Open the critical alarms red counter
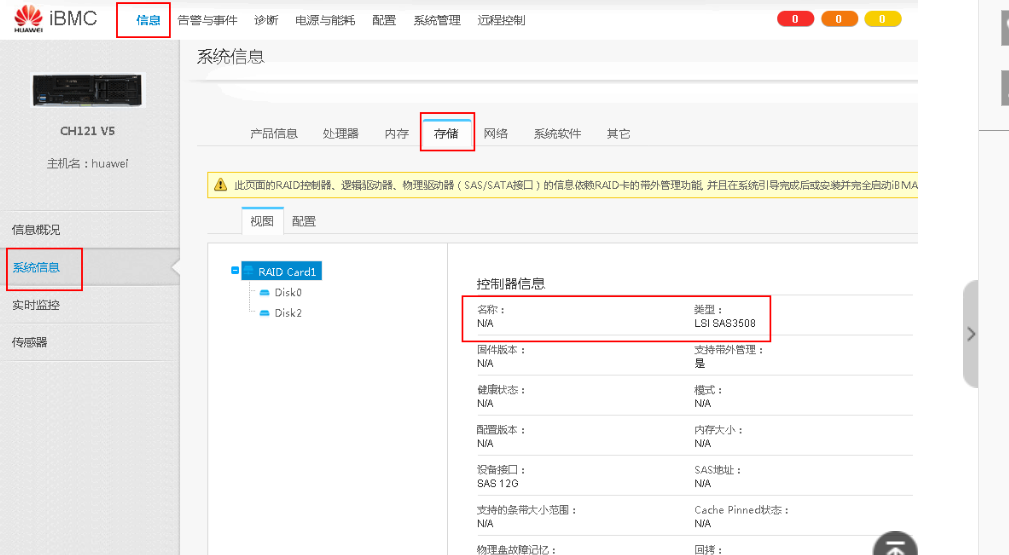This screenshot has width=1009, height=555. tap(795, 19)
